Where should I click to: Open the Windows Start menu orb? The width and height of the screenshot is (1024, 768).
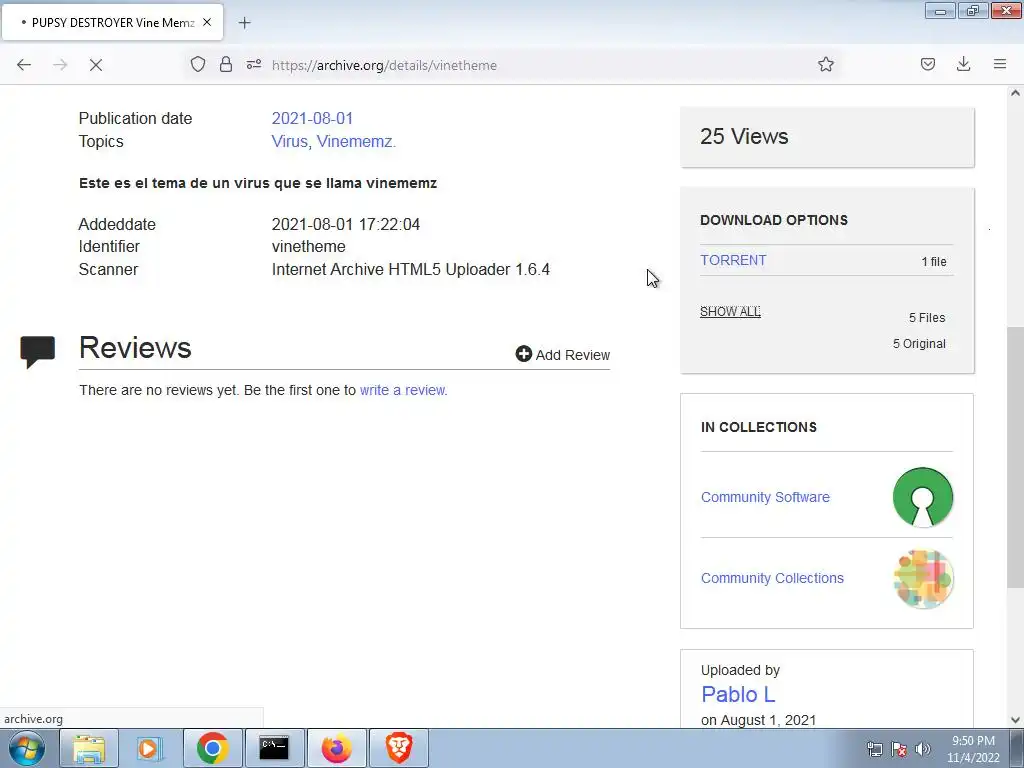(x=27, y=748)
